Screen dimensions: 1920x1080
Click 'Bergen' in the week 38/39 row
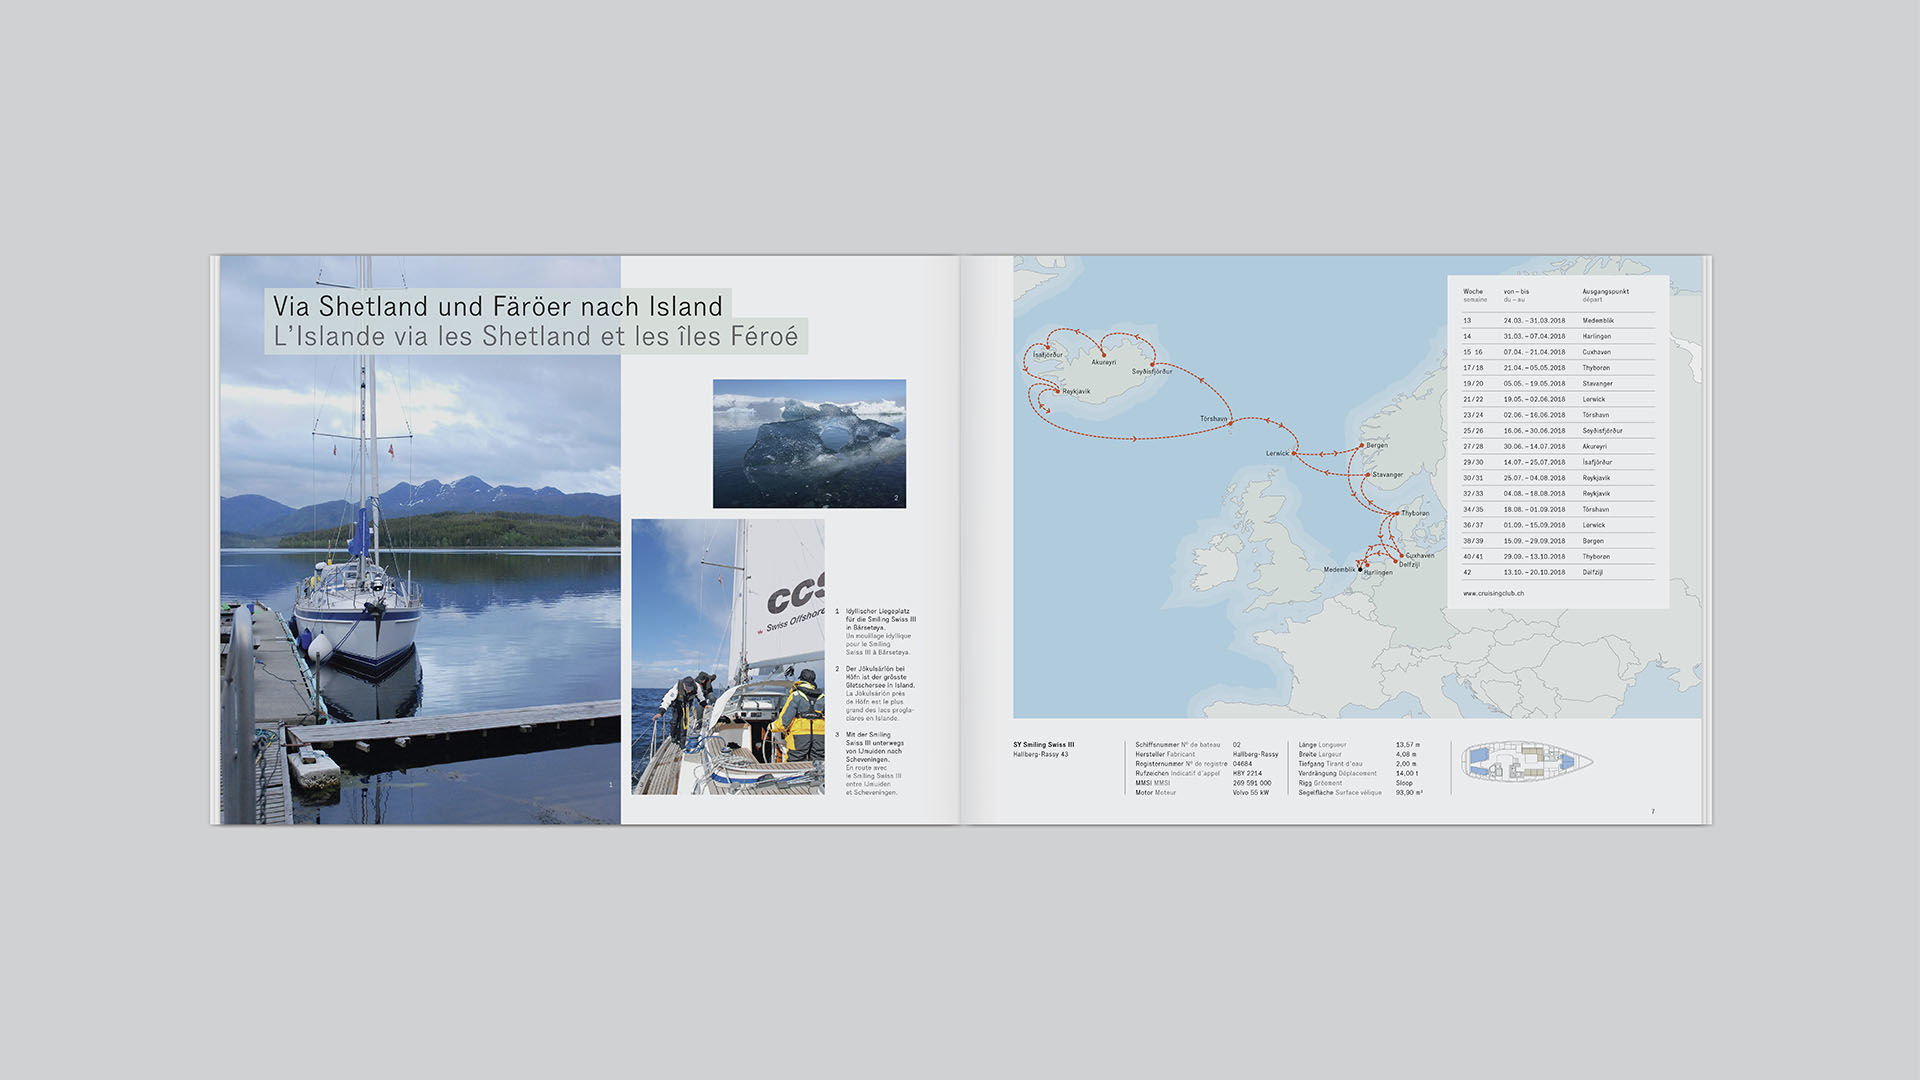(1593, 540)
